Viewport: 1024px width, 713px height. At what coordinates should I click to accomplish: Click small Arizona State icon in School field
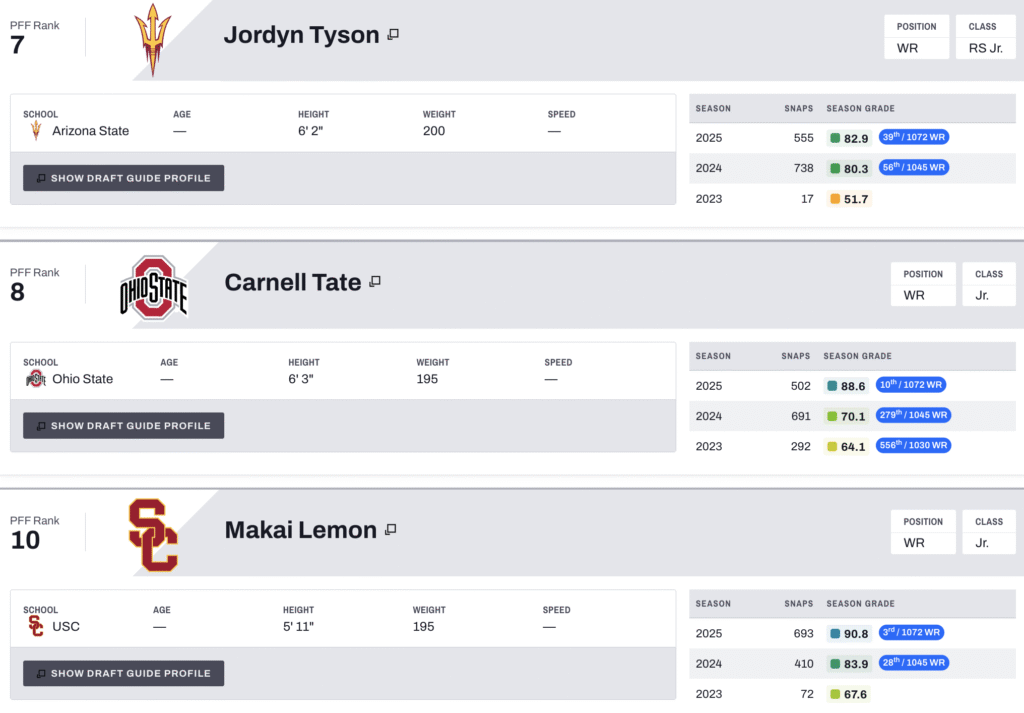pos(36,131)
